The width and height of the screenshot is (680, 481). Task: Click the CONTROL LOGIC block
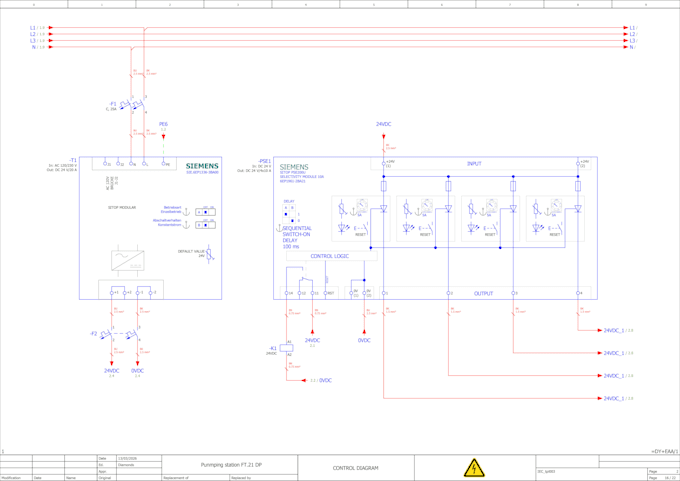point(331,256)
